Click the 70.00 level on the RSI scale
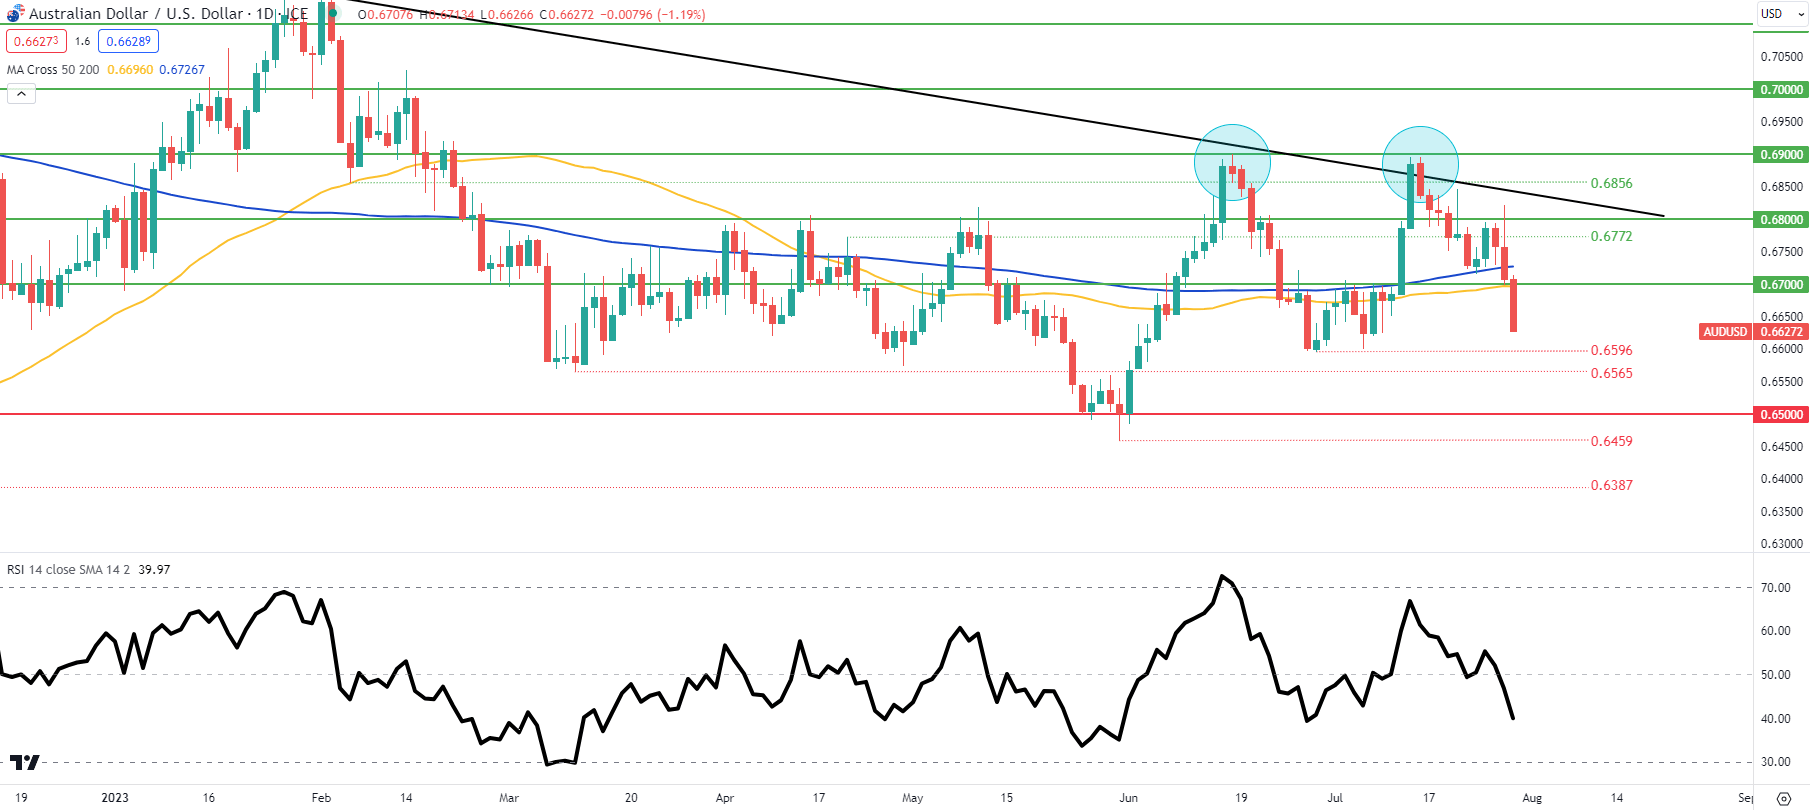The height and width of the screenshot is (810, 1810). point(1776,588)
